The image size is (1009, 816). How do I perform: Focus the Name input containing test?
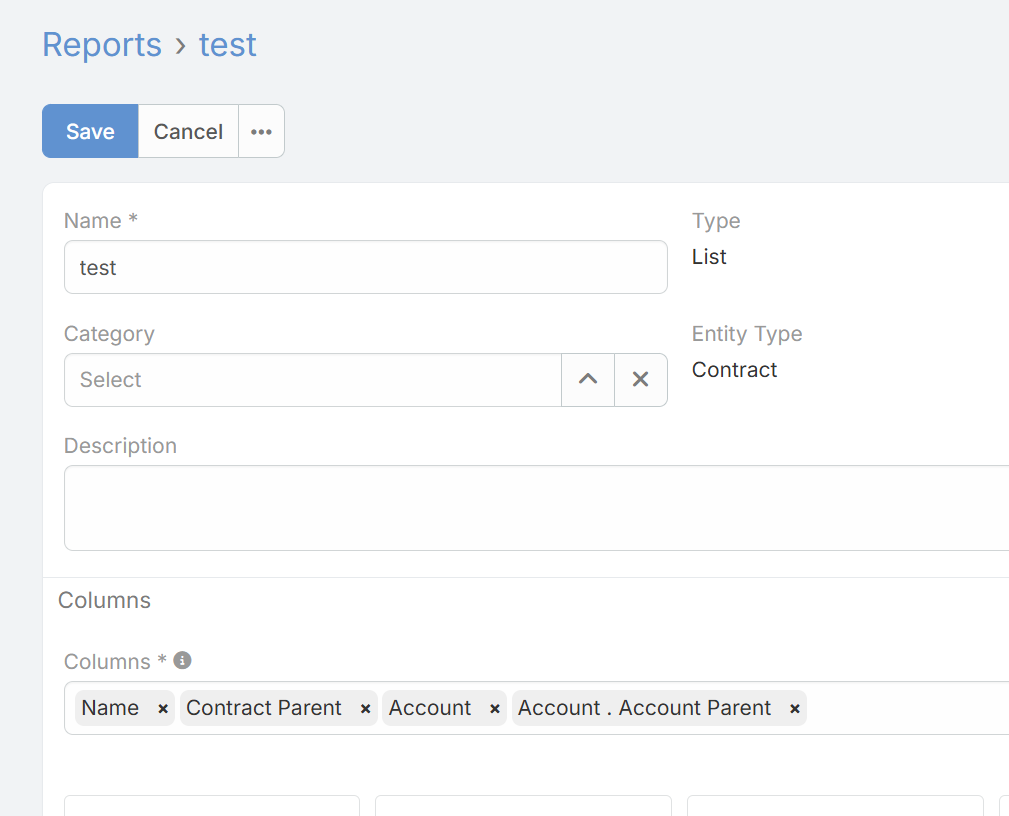click(x=365, y=267)
